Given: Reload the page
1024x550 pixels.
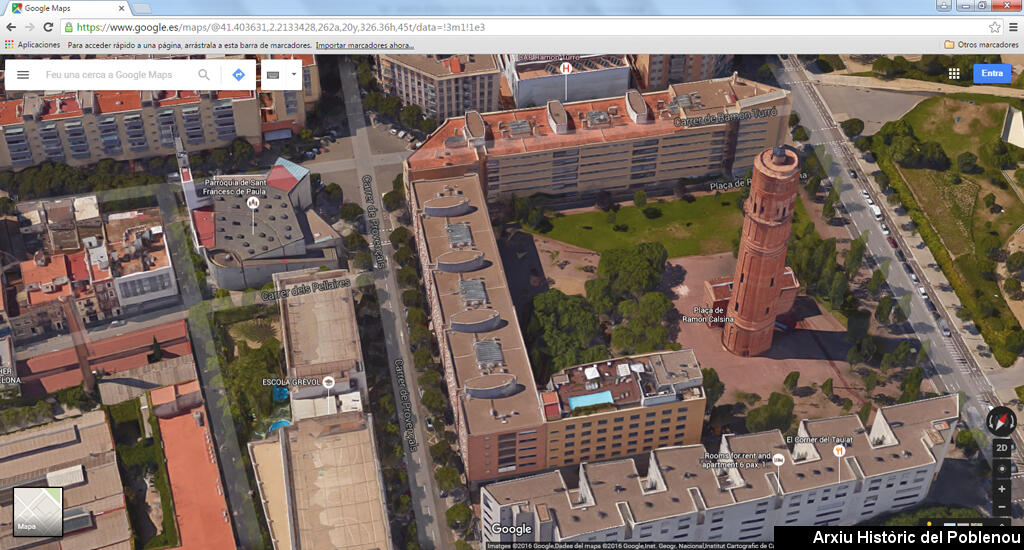Looking at the screenshot, I should click(47, 27).
